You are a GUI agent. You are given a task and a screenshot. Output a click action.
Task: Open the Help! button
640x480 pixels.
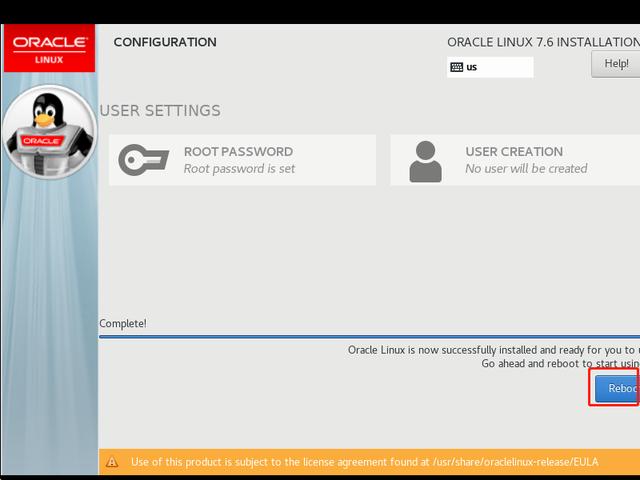(616, 64)
